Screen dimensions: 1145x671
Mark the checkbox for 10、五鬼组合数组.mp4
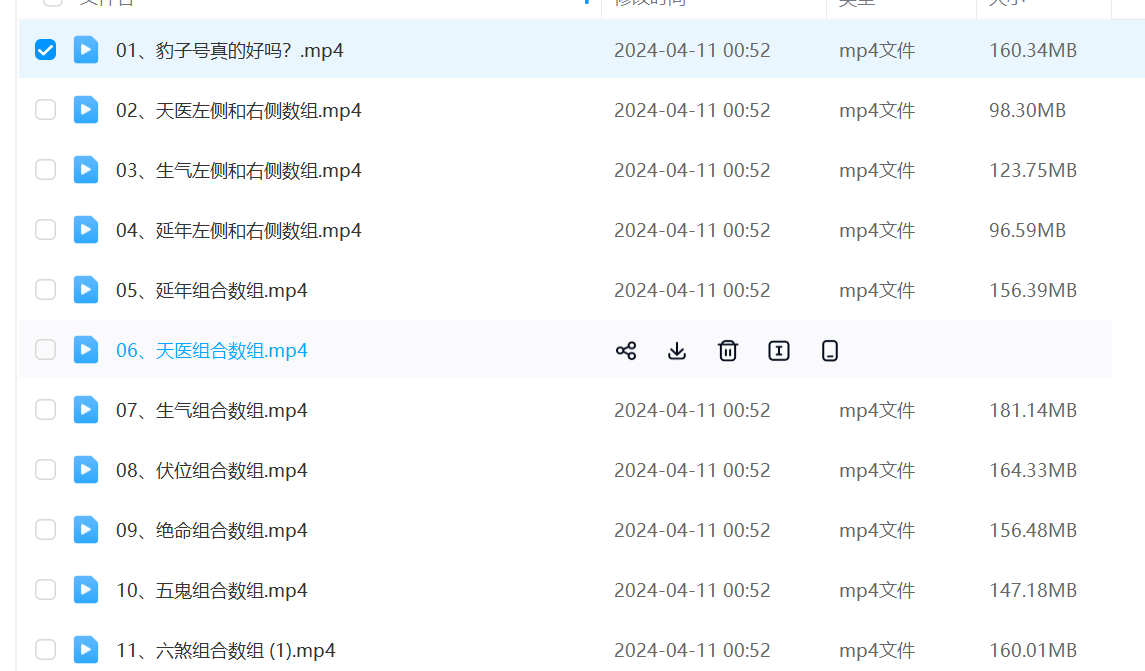click(45, 590)
